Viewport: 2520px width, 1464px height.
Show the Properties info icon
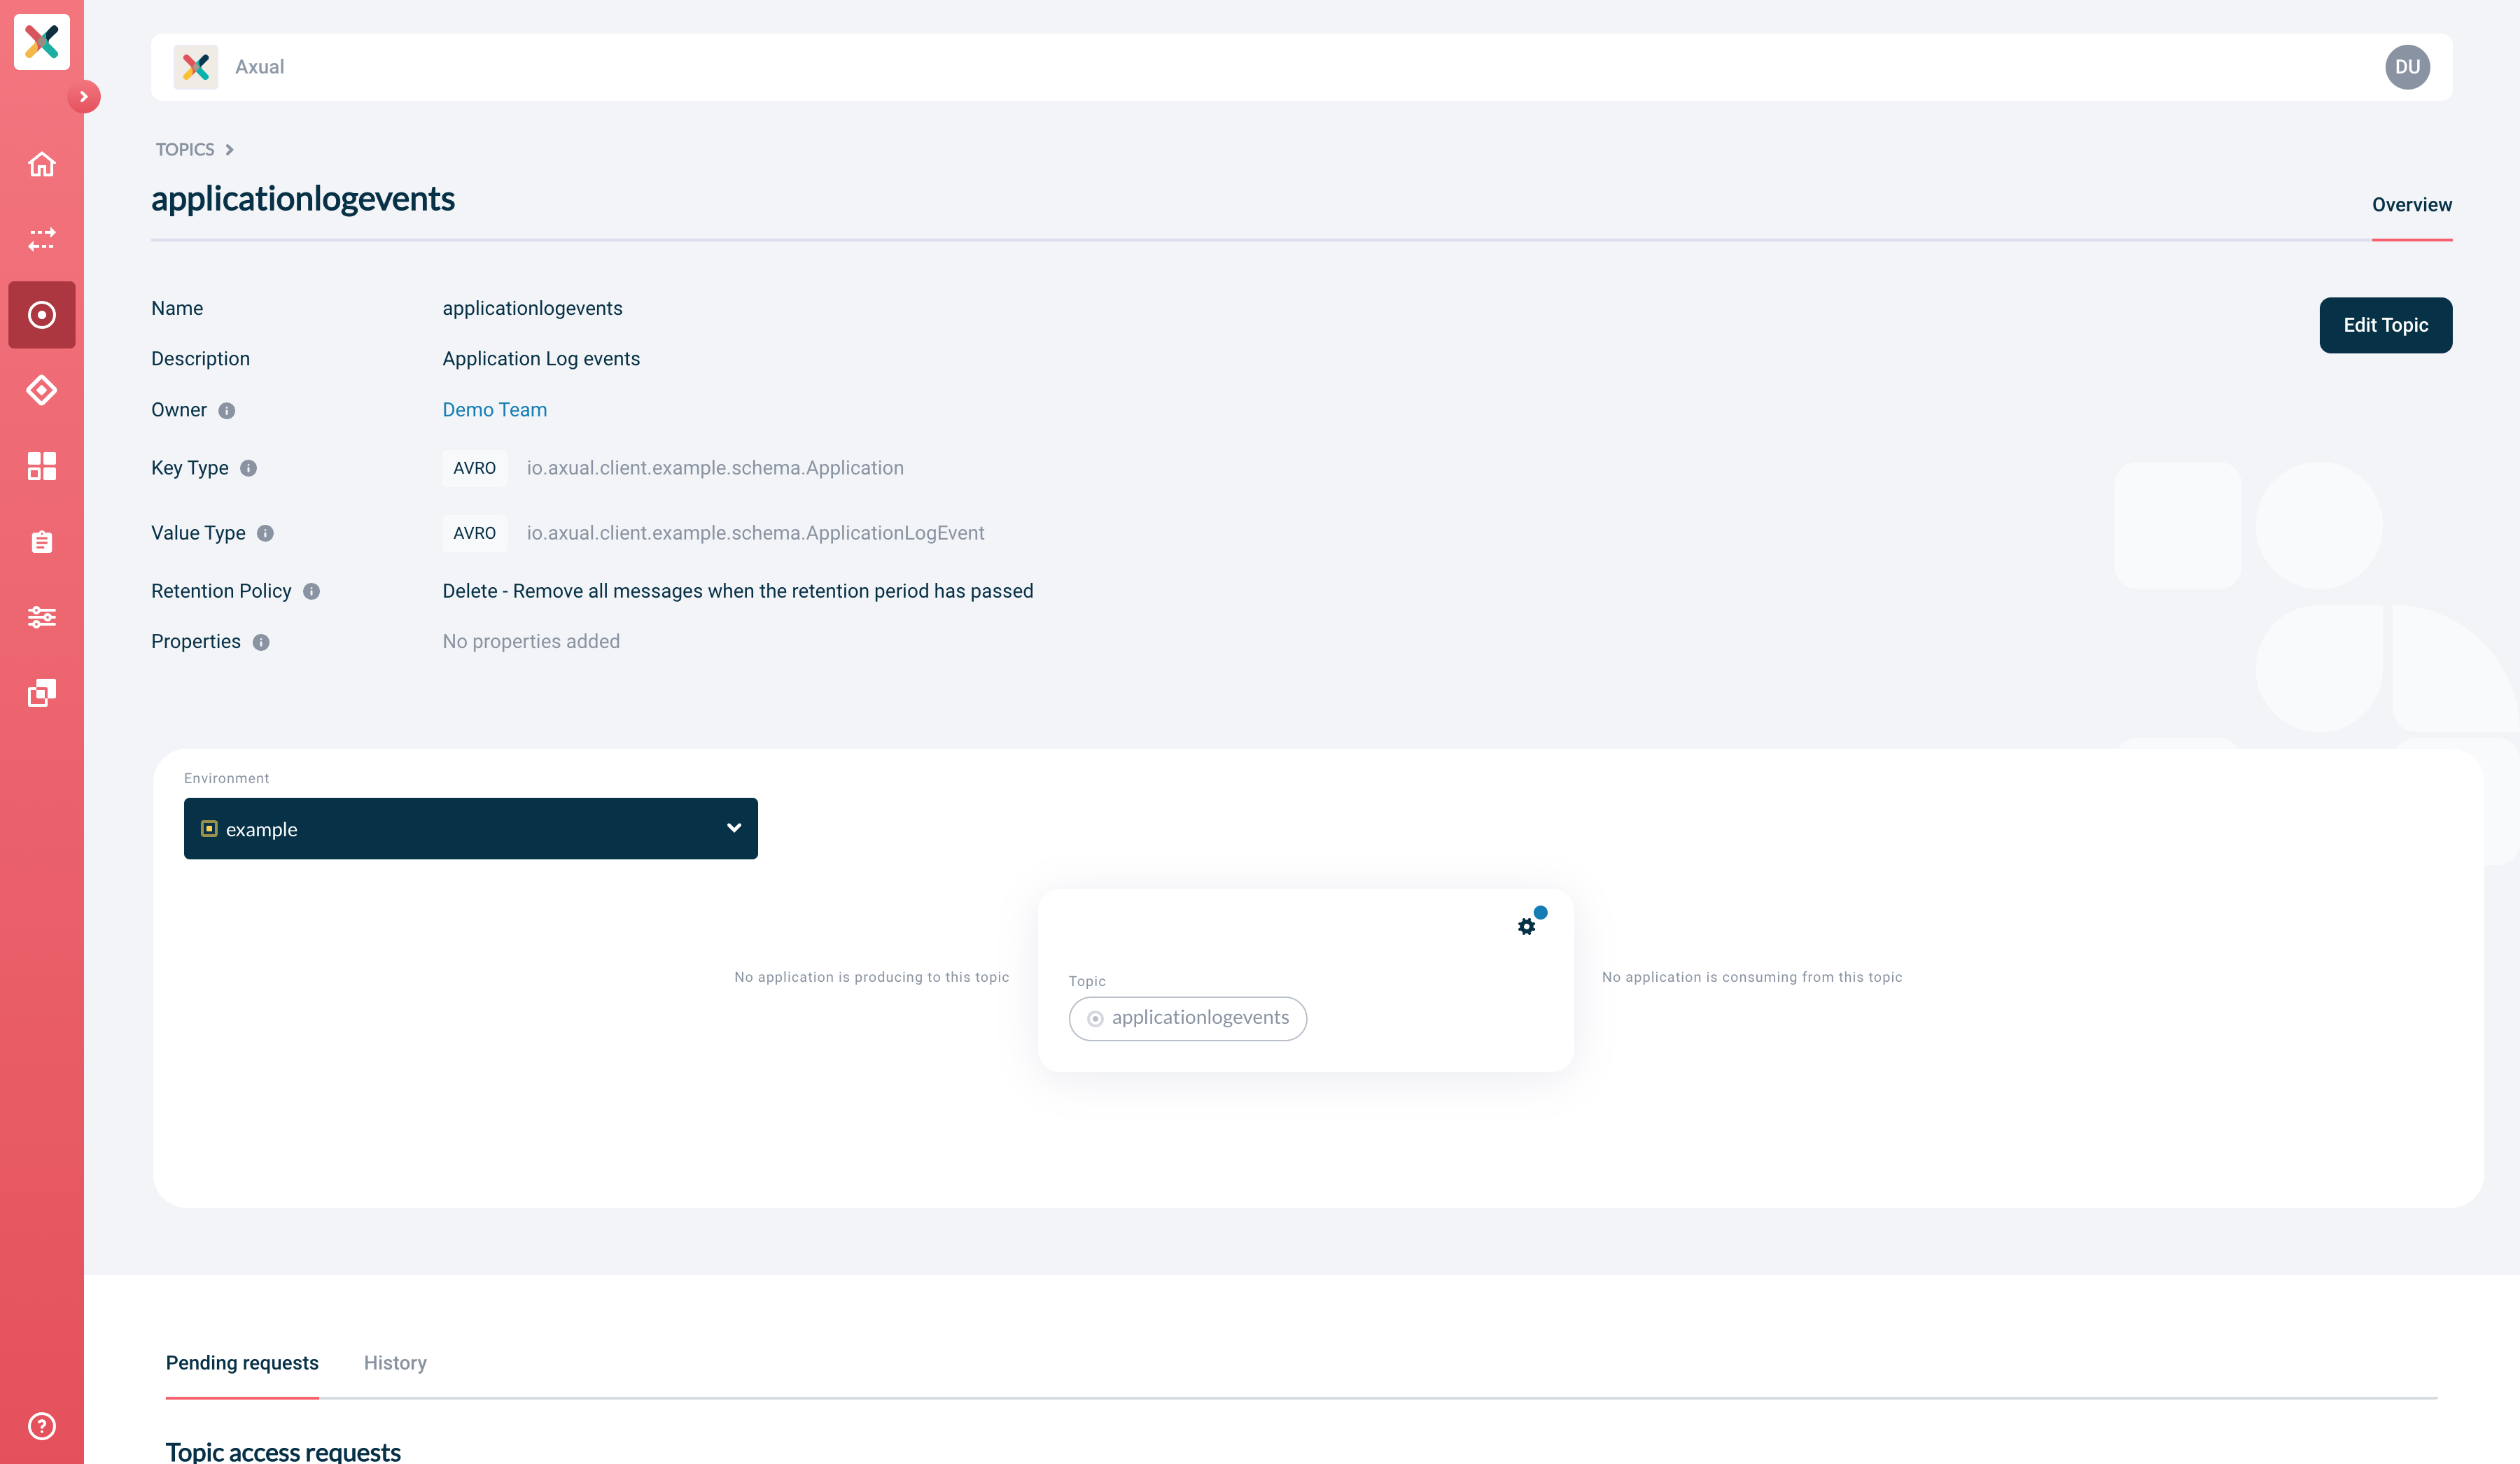(x=261, y=642)
